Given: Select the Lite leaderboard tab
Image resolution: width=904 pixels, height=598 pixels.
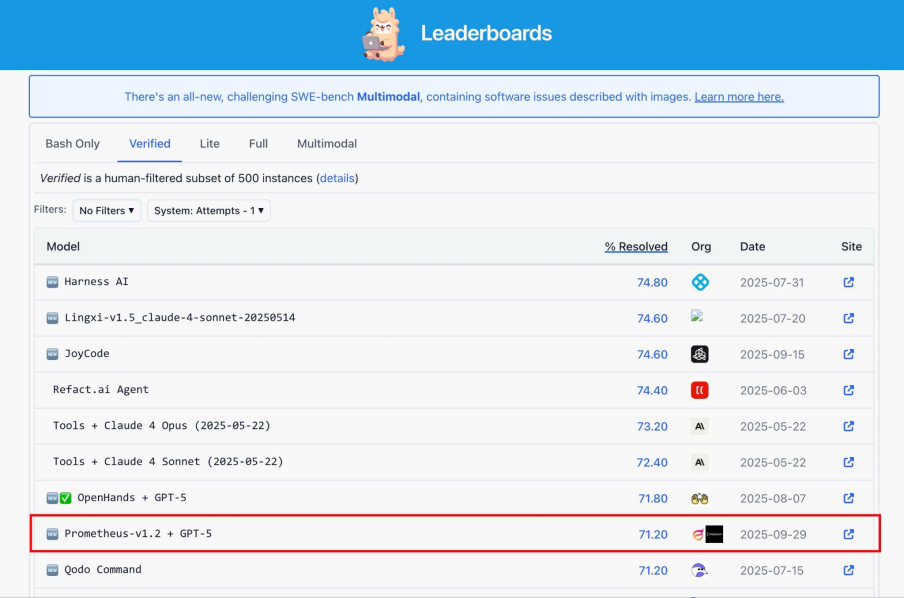Looking at the screenshot, I should 210,144.
